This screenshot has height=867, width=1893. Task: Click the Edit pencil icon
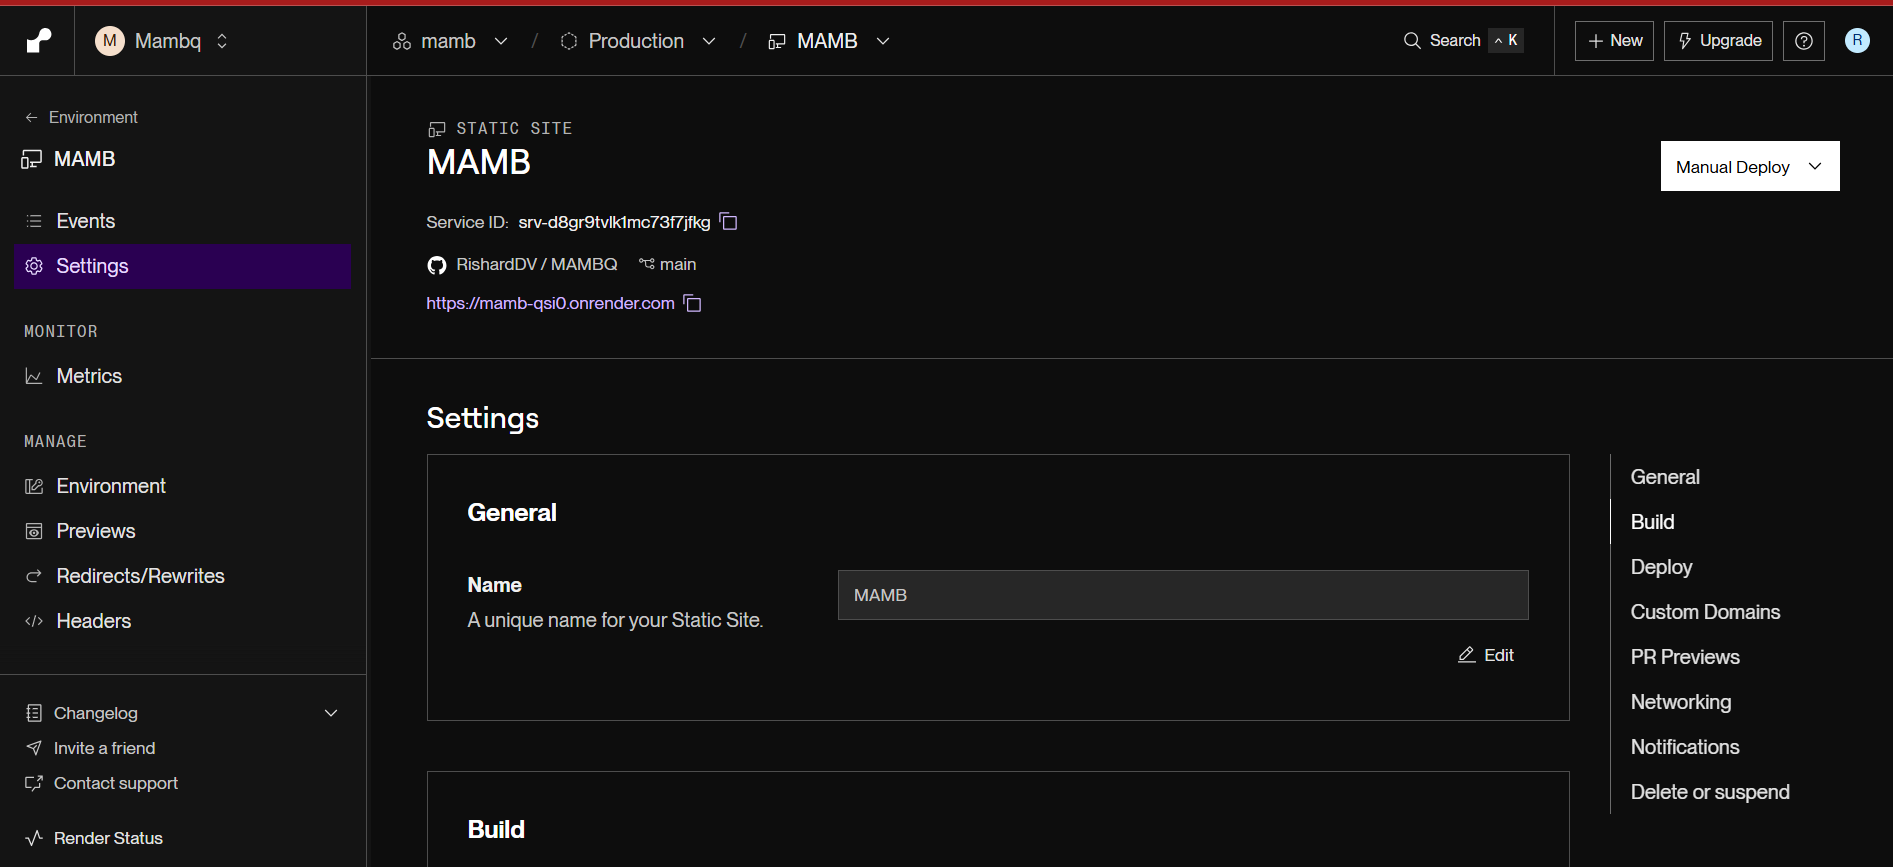tap(1467, 655)
